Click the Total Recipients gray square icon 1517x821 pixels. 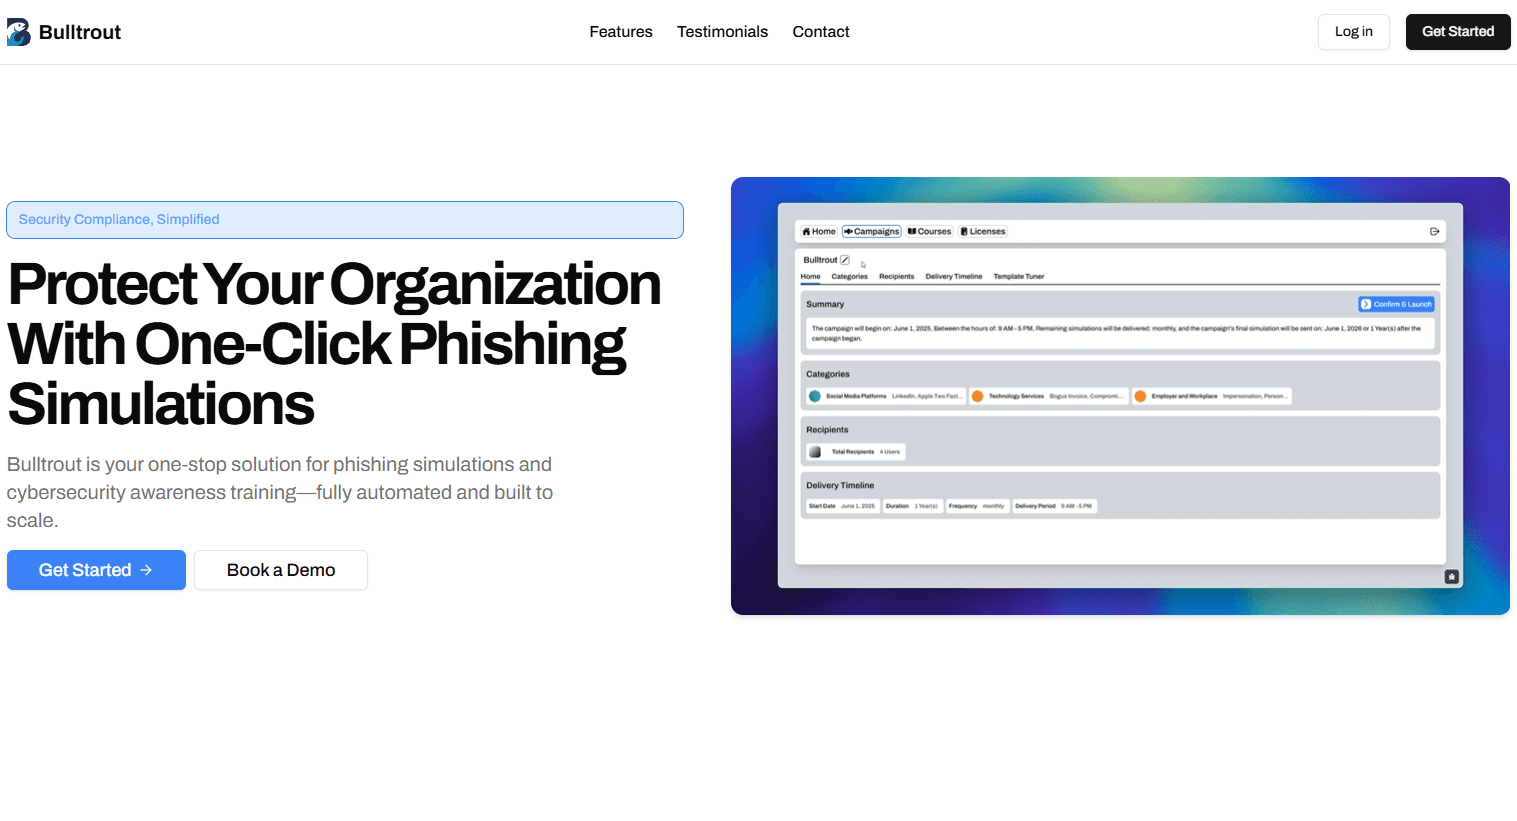(815, 452)
